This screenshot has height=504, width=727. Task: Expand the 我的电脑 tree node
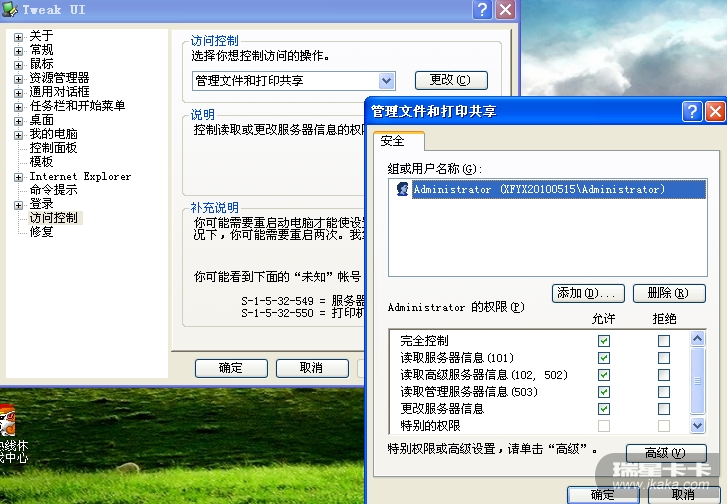coord(18,135)
